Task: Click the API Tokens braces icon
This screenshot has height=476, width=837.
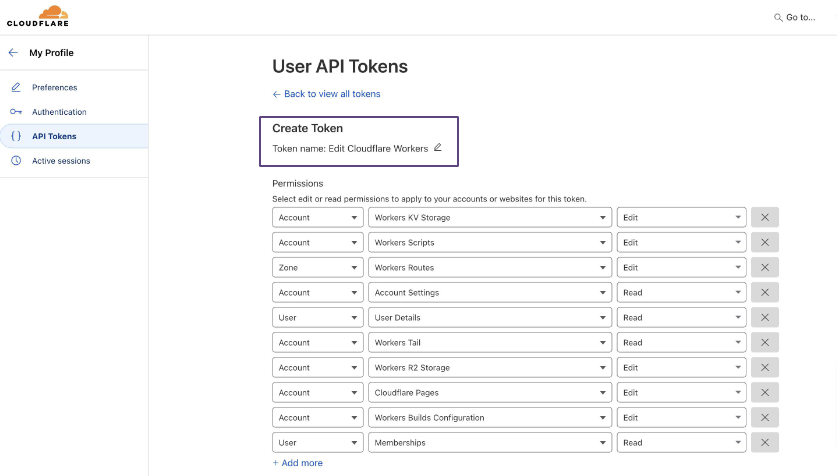Action: pyautogui.click(x=16, y=136)
